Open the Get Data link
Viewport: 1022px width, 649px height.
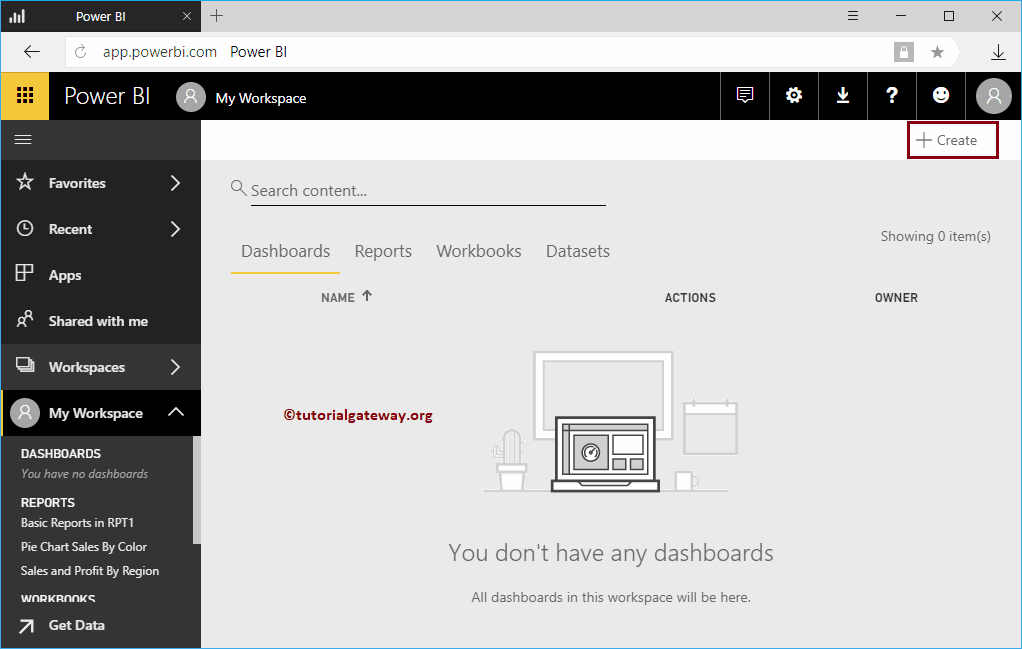click(x=77, y=626)
